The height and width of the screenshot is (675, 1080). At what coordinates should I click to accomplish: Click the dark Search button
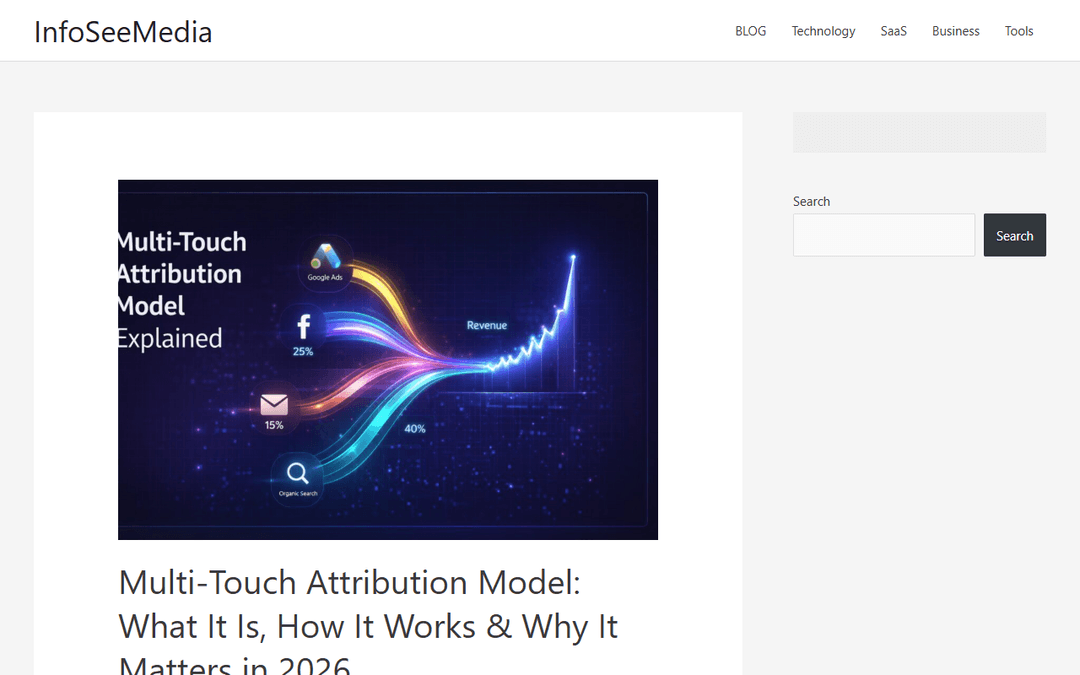[x=1015, y=235]
